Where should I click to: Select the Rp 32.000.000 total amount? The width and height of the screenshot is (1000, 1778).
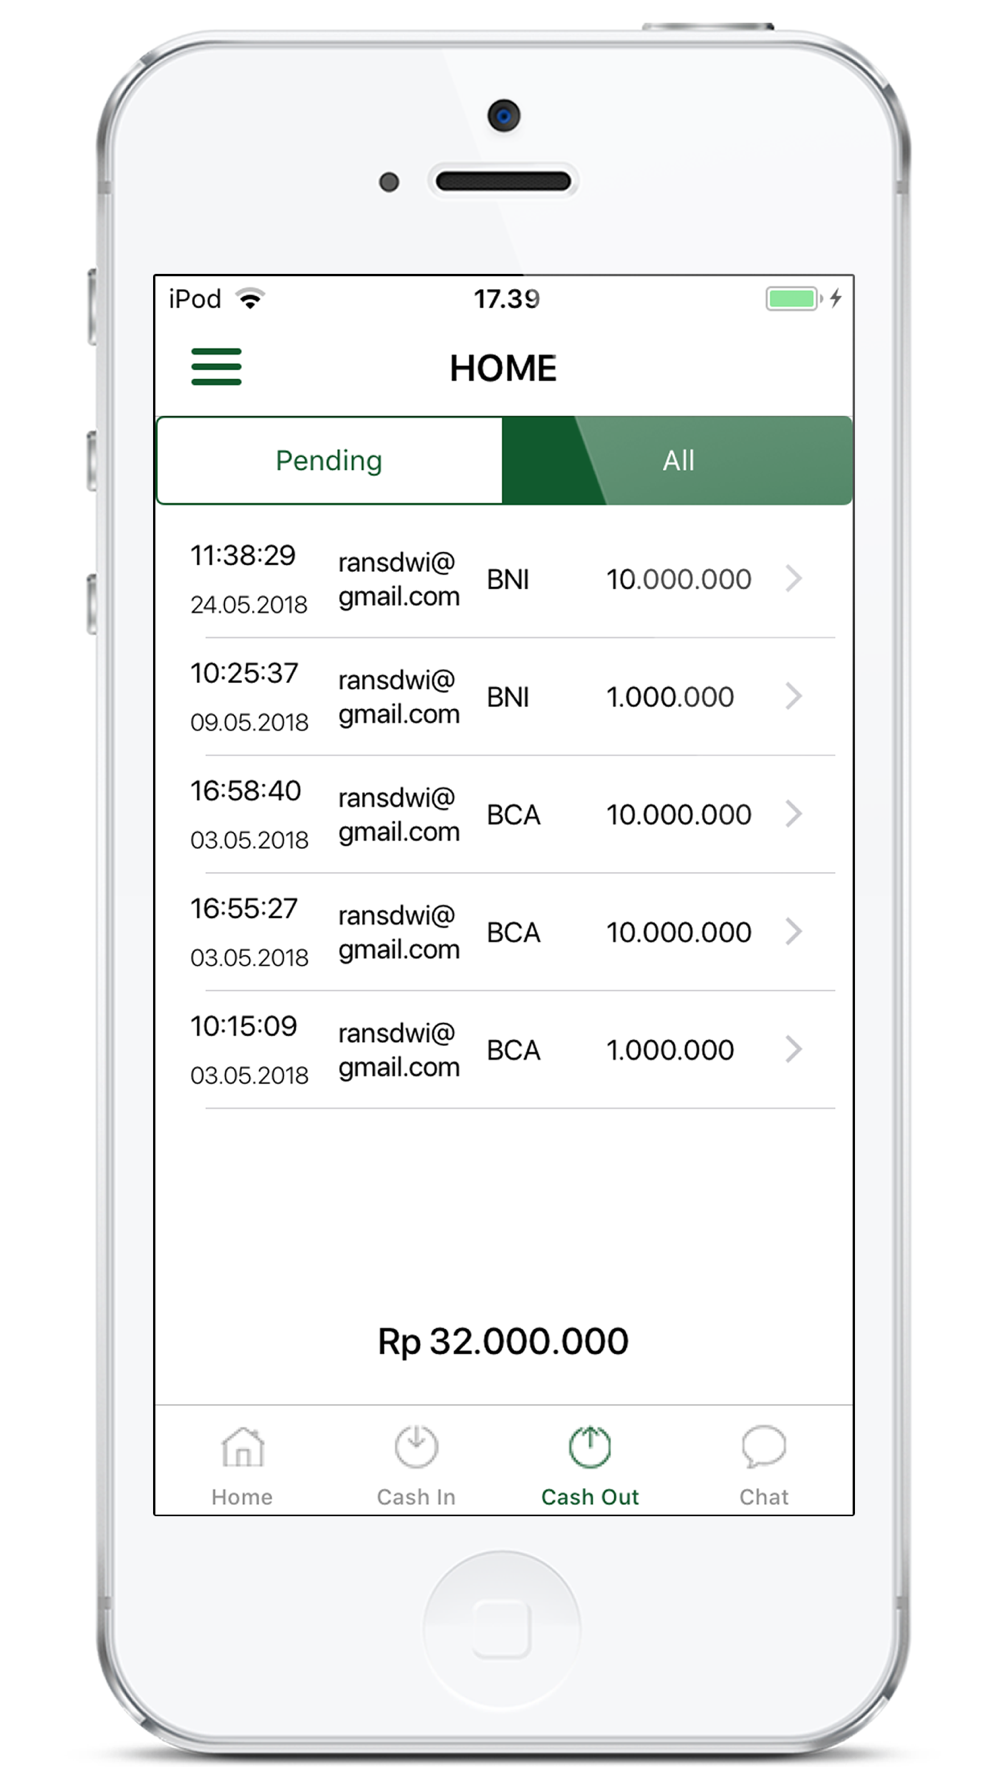click(x=503, y=1341)
